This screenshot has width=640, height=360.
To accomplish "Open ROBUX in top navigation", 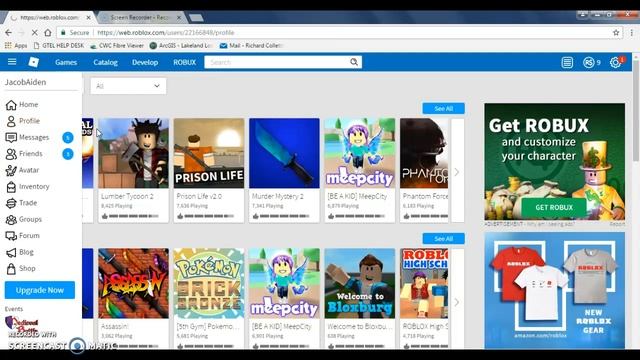I will (x=184, y=62).
